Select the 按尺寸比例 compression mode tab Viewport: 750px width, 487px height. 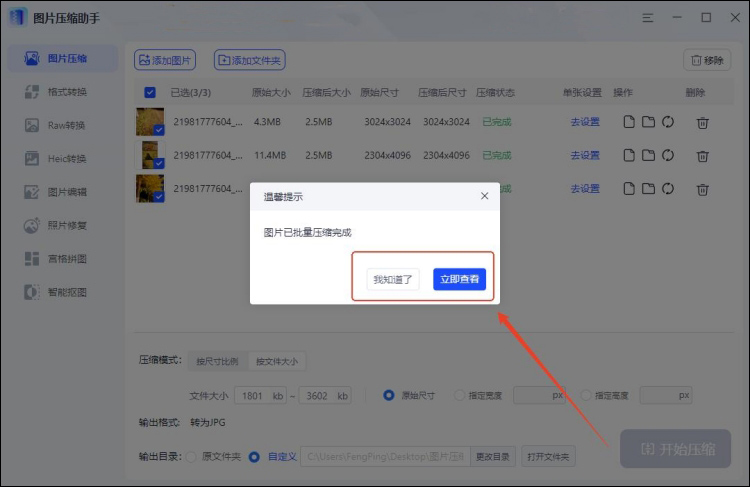click(x=218, y=361)
